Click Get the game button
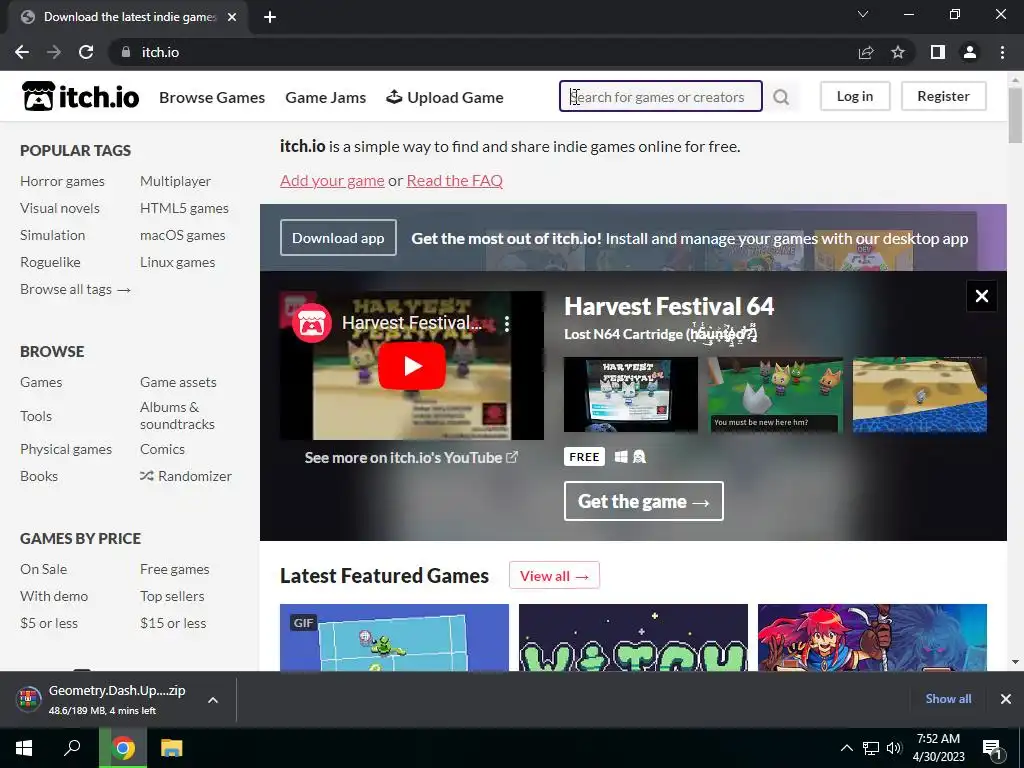This screenshot has width=1024, height=768. click(x=644, y=501)
